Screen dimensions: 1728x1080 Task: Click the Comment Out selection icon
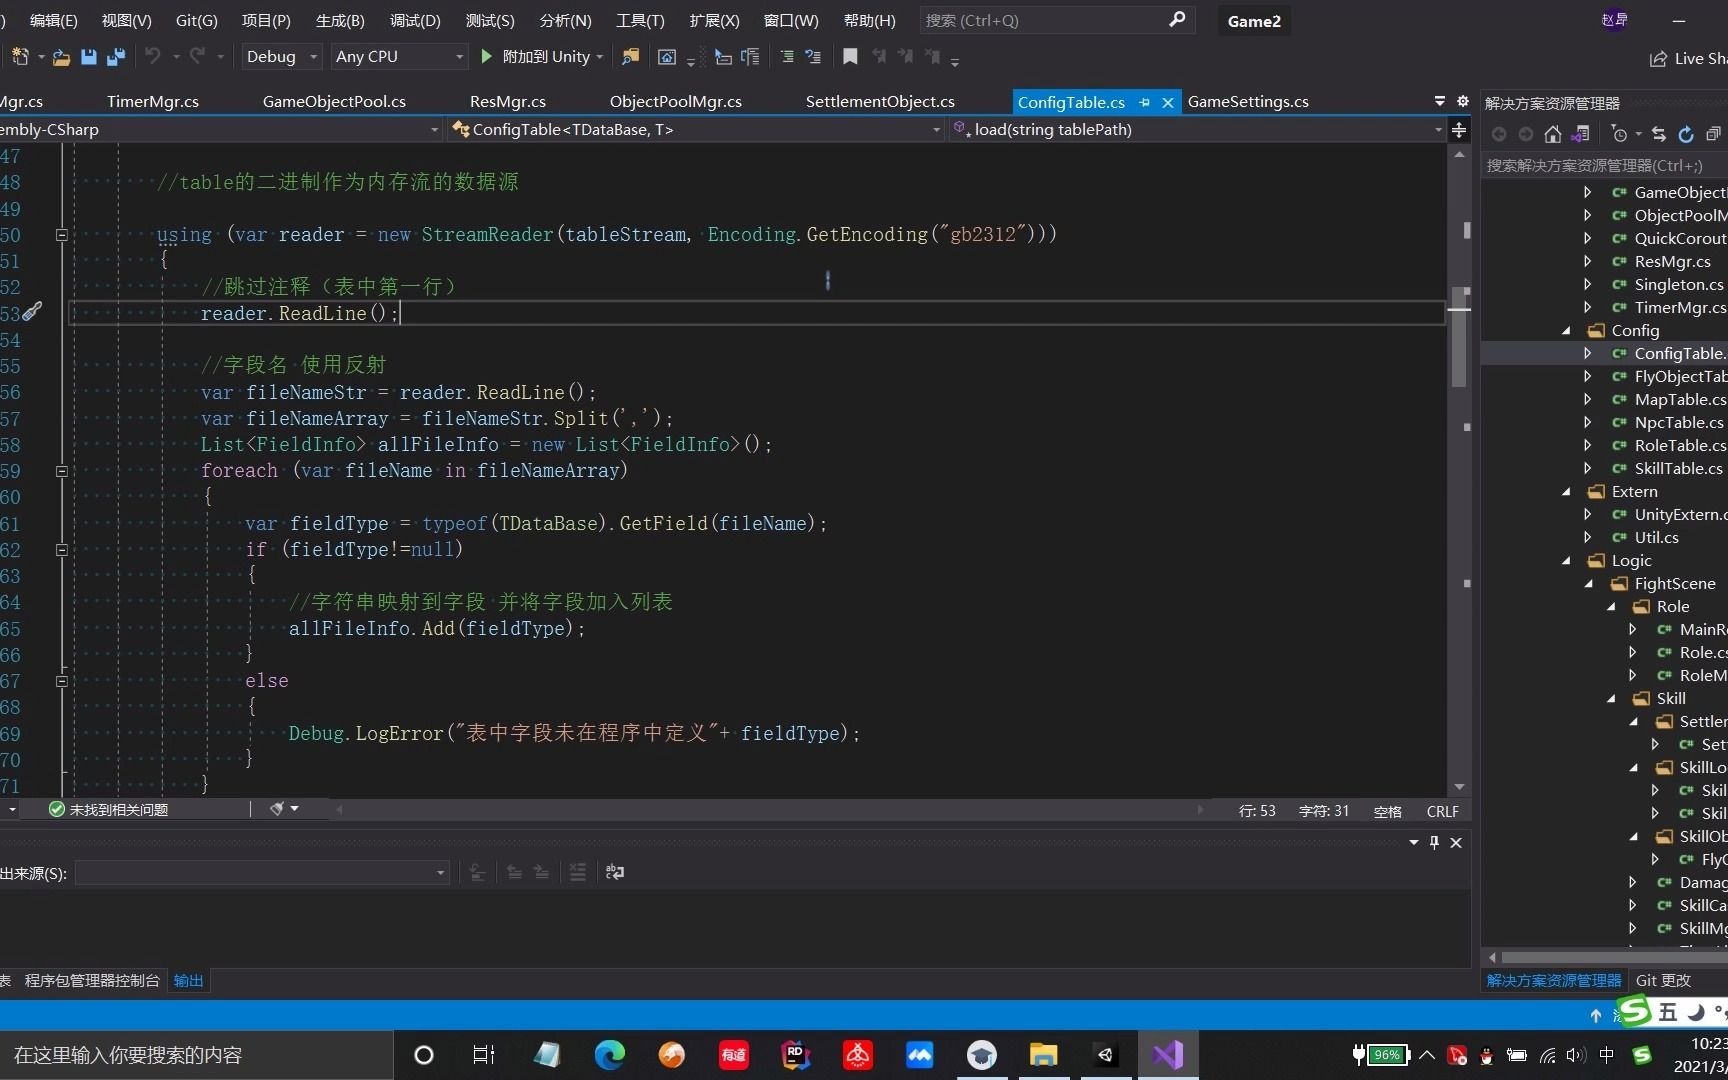[x=789, y=57]
